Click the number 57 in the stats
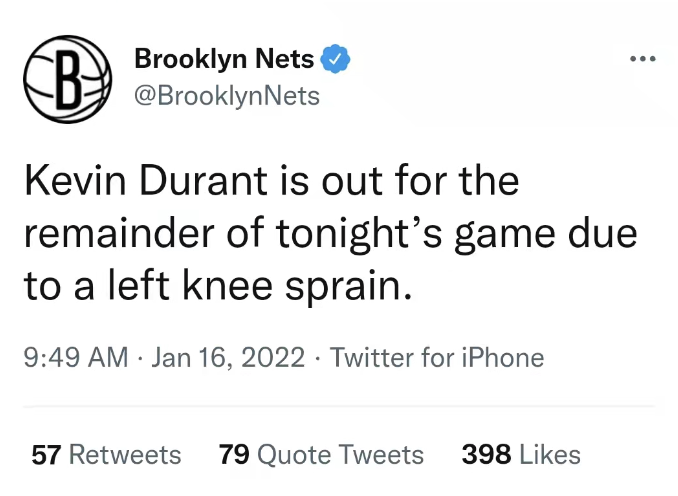The width and height of the screenshot is (678, 496). 46,455
